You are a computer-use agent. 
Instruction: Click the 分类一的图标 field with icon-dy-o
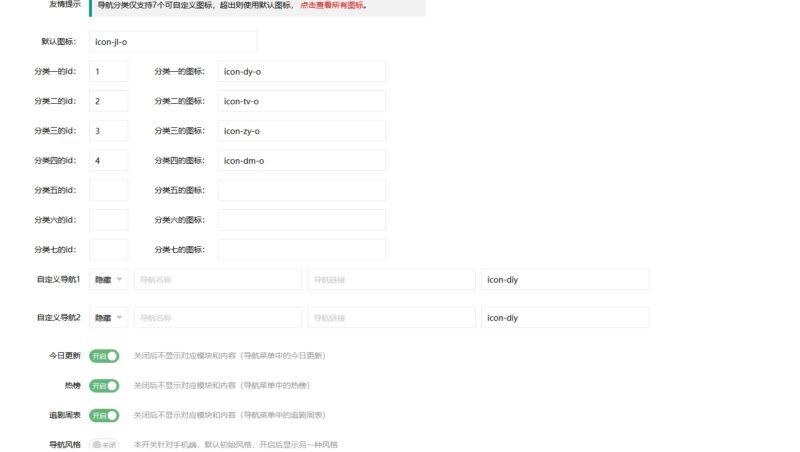(x=301, y=71)
